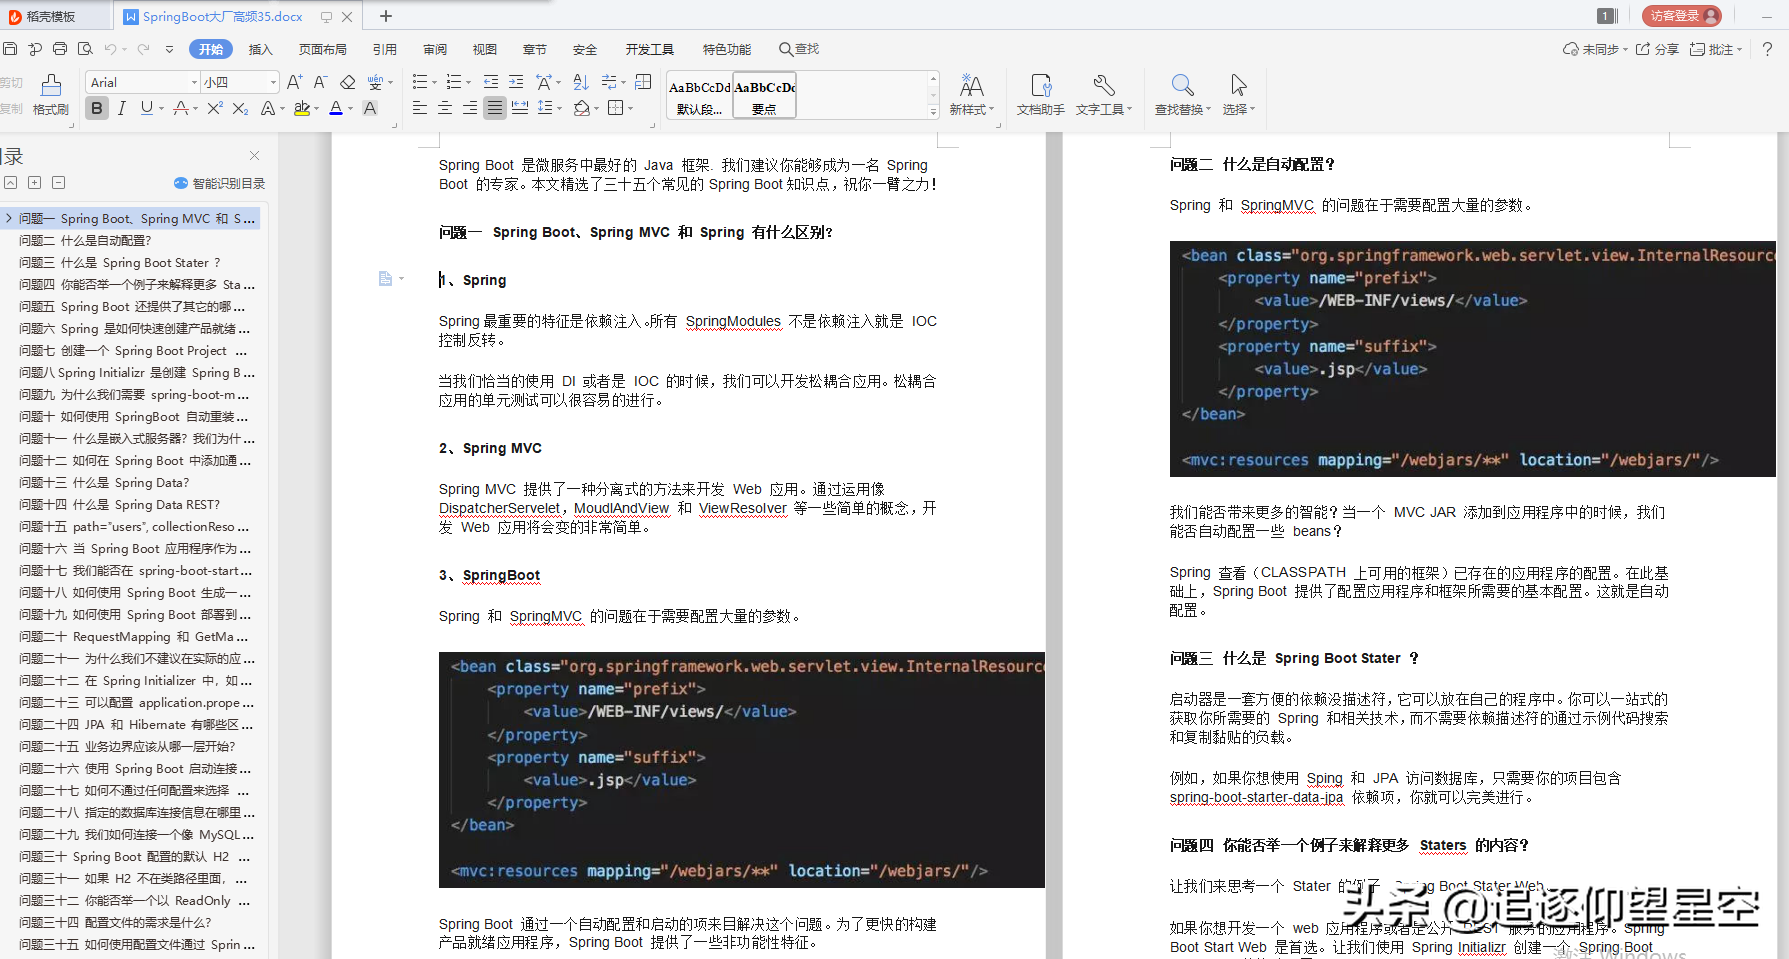Align paragraph text to the right
The image size is (1789, 959).
470,108
